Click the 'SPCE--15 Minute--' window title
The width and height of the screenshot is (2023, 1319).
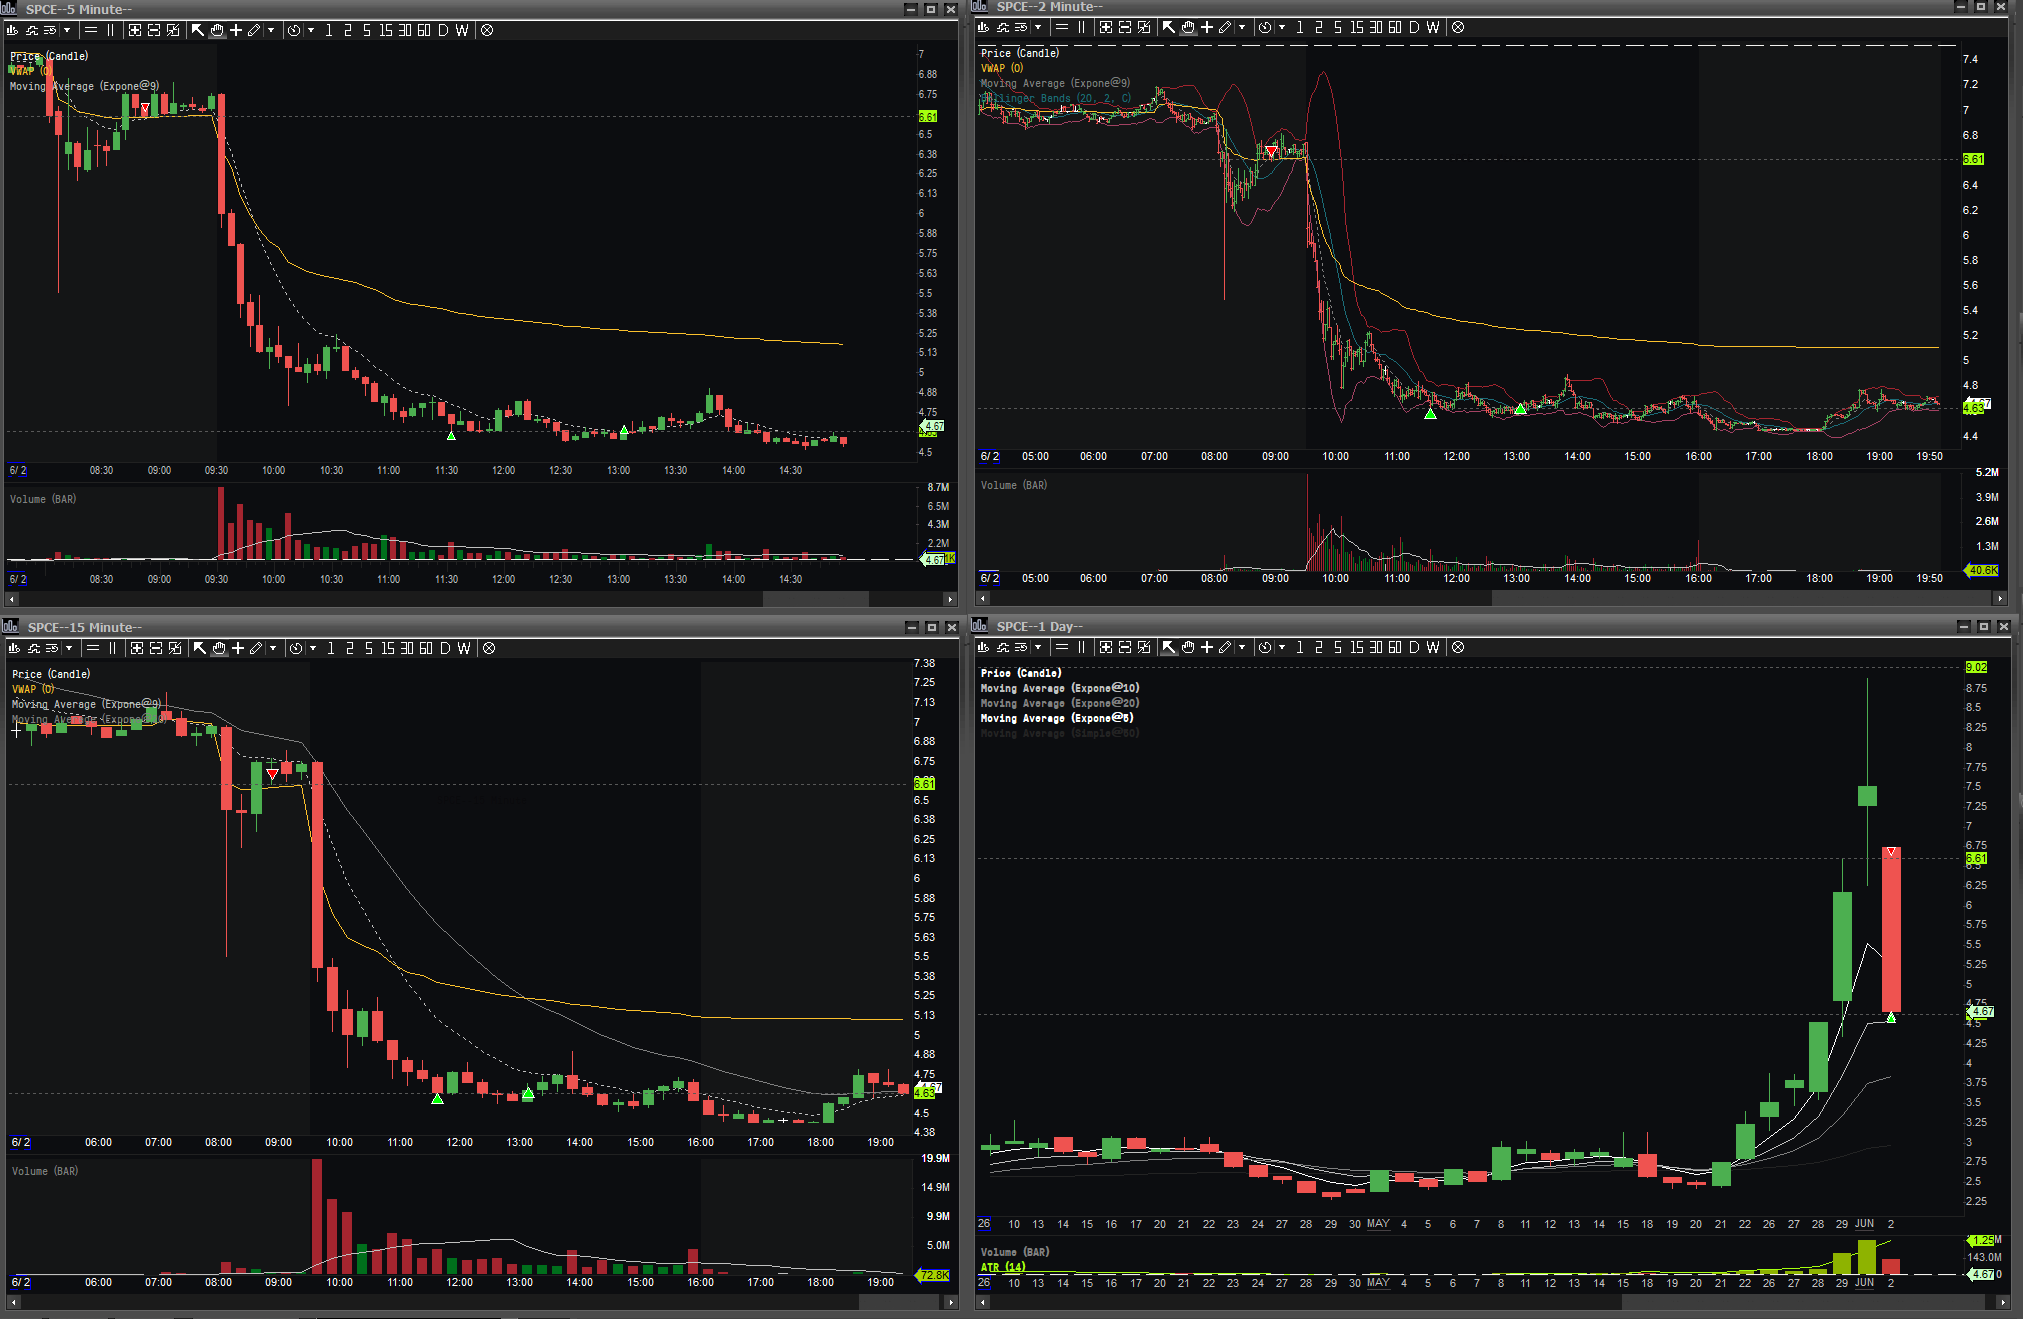(x=85, y=627)
